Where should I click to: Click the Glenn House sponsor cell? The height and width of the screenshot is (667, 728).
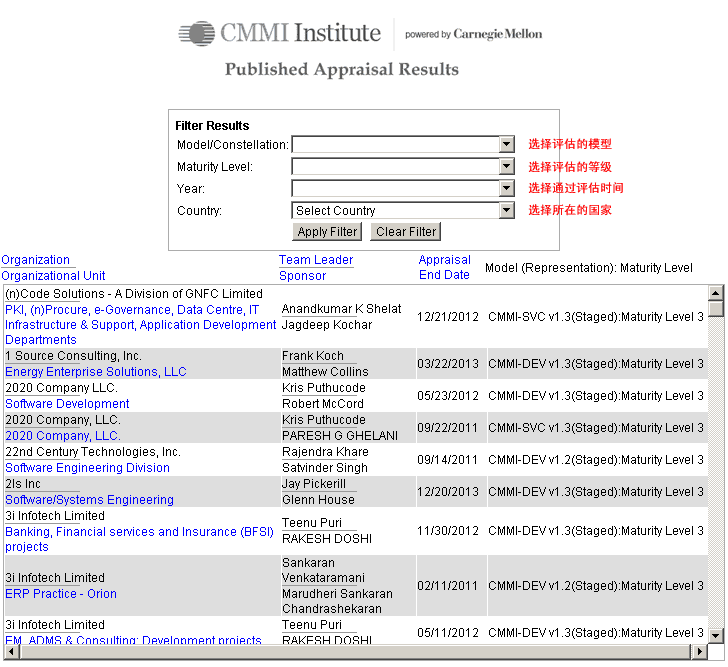click(x=318, y=500)
